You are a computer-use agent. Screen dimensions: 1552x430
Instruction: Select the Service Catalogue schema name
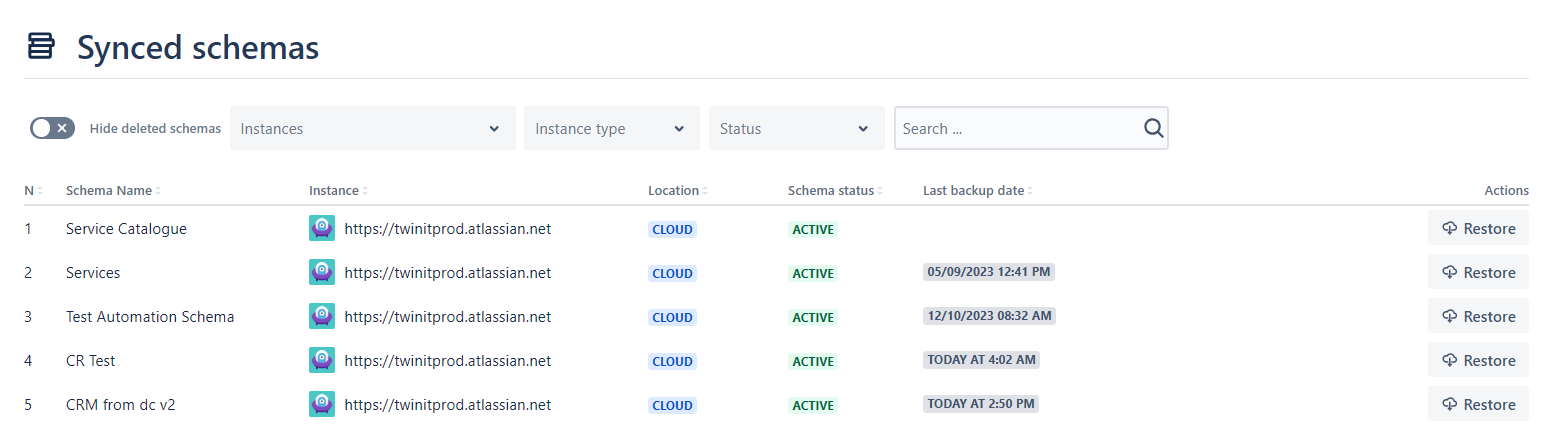point(126,229)
